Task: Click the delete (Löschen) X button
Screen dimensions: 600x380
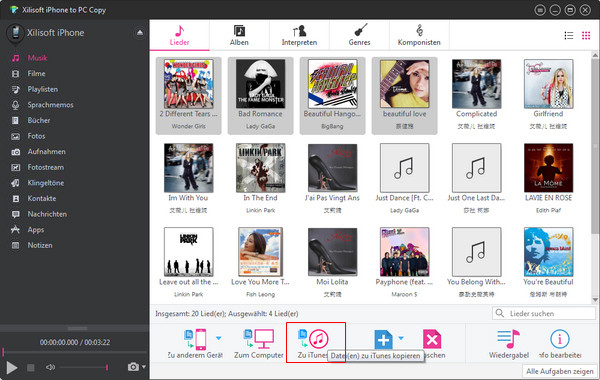Action: pyautogui.click(x=432, y=339)
